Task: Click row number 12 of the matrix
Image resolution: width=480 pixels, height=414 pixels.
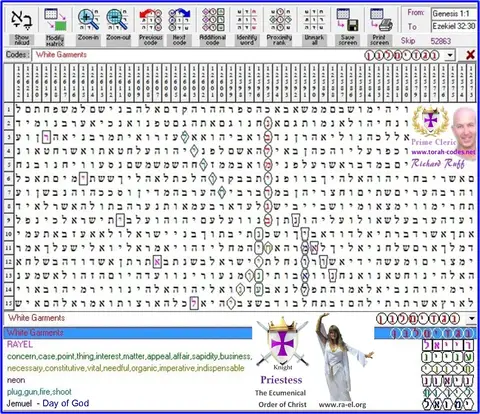Action: click(x=9, y=262)
